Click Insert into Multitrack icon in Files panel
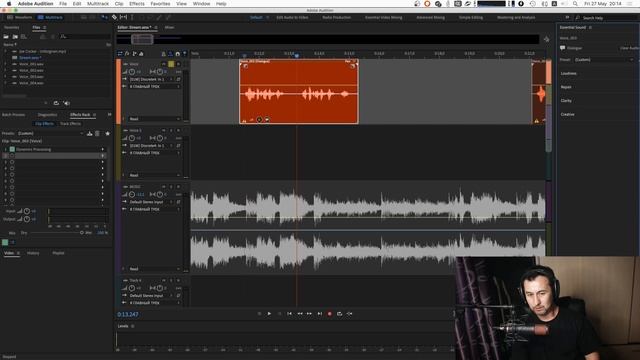 [42, 37]
